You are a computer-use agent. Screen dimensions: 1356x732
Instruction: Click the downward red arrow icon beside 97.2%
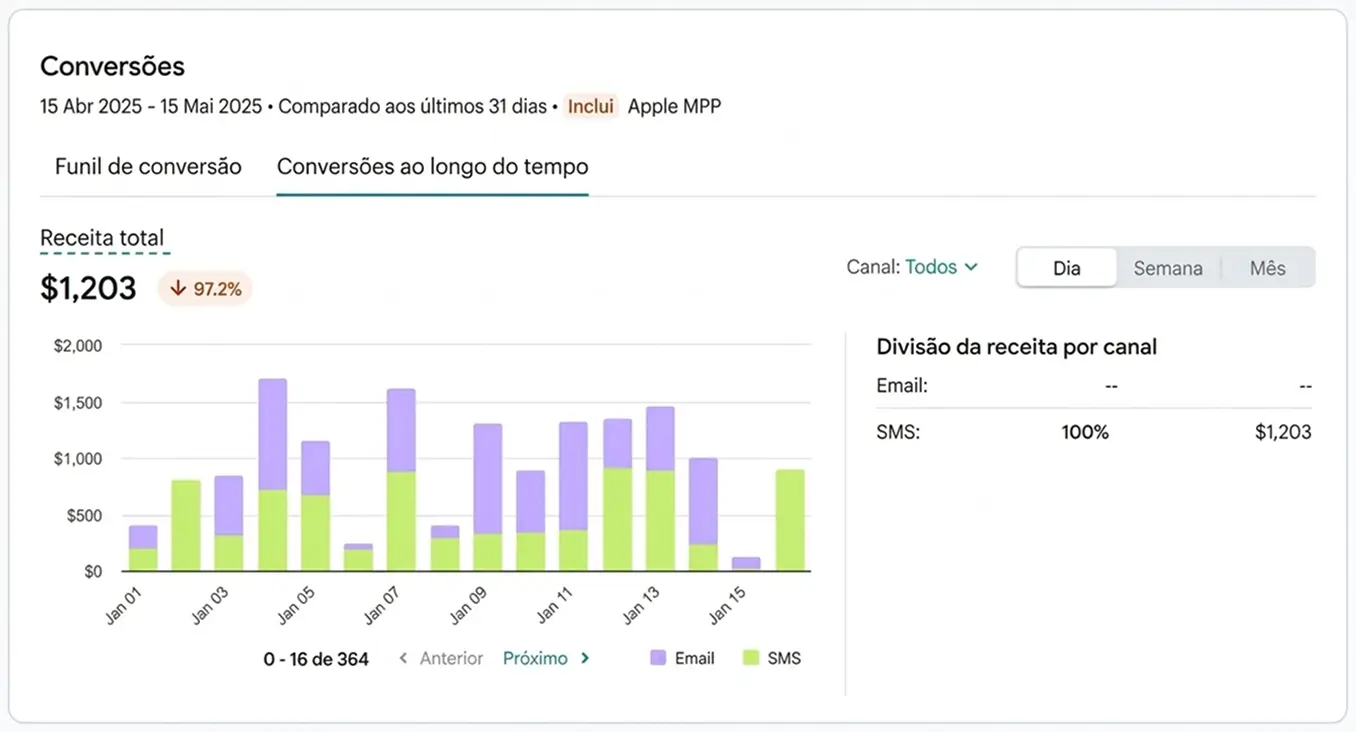tap(178, 288)
